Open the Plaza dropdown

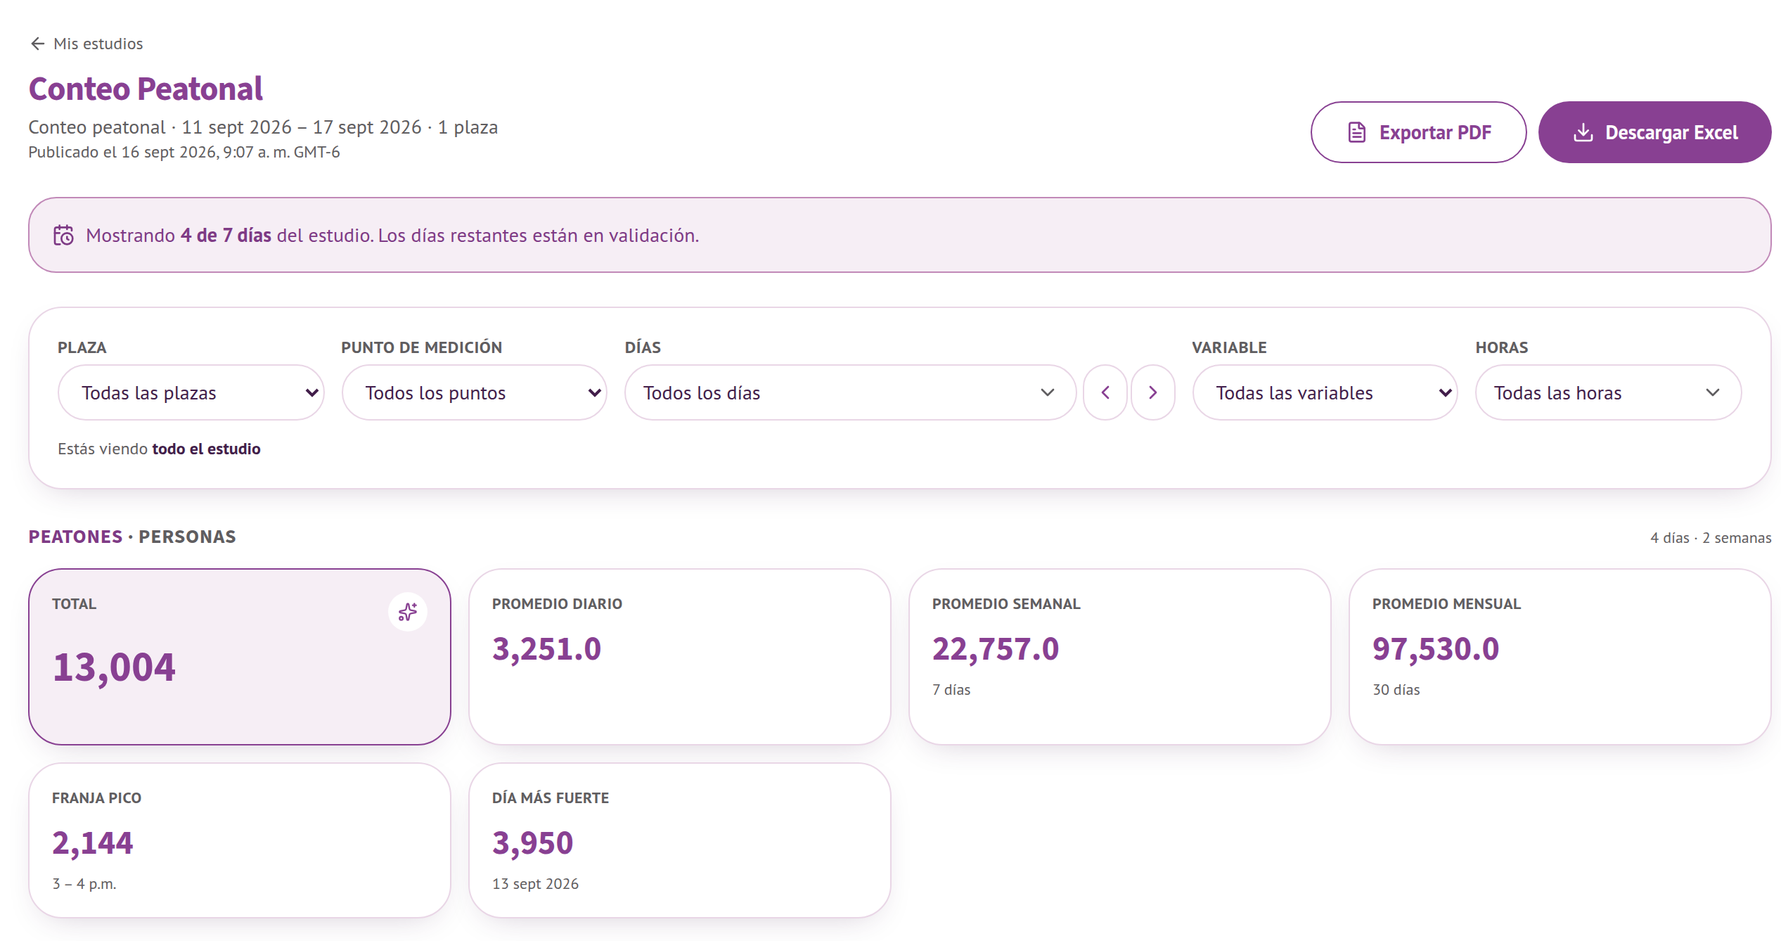191,392
